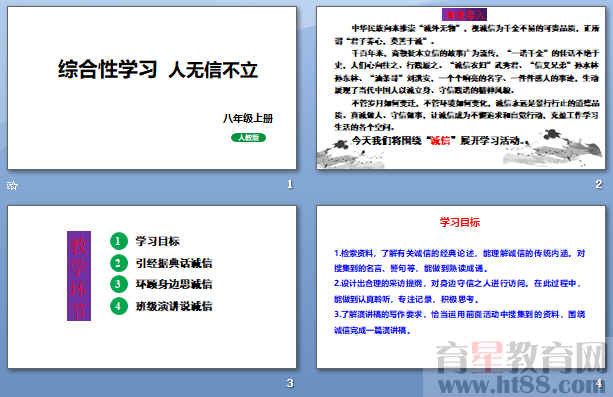Click the green circle number 4 icon
The height and width of the screenshot is (397, 613).
click(x=119, y=306)
